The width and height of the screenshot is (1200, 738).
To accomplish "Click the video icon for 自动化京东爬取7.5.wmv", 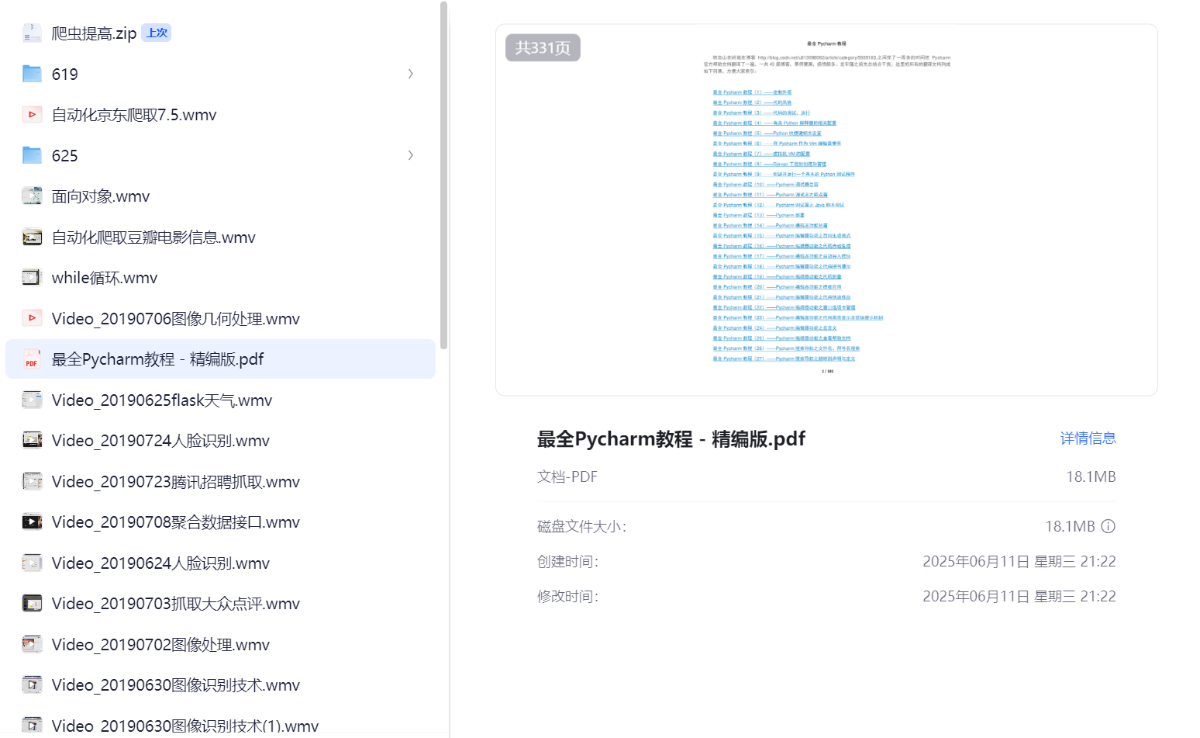I will (32, 115).
